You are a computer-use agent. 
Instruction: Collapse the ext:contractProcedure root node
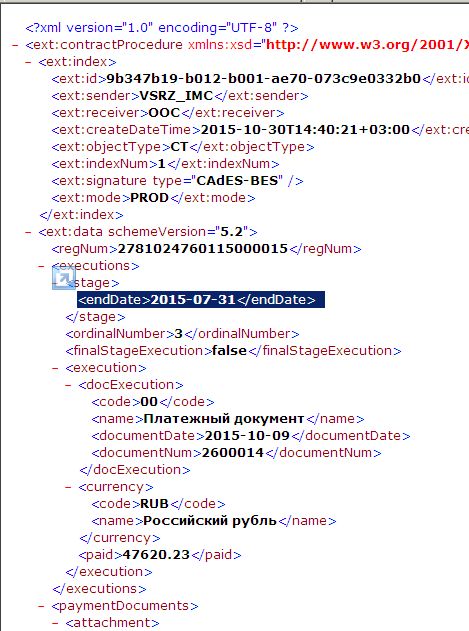click(x=15, y=45)
